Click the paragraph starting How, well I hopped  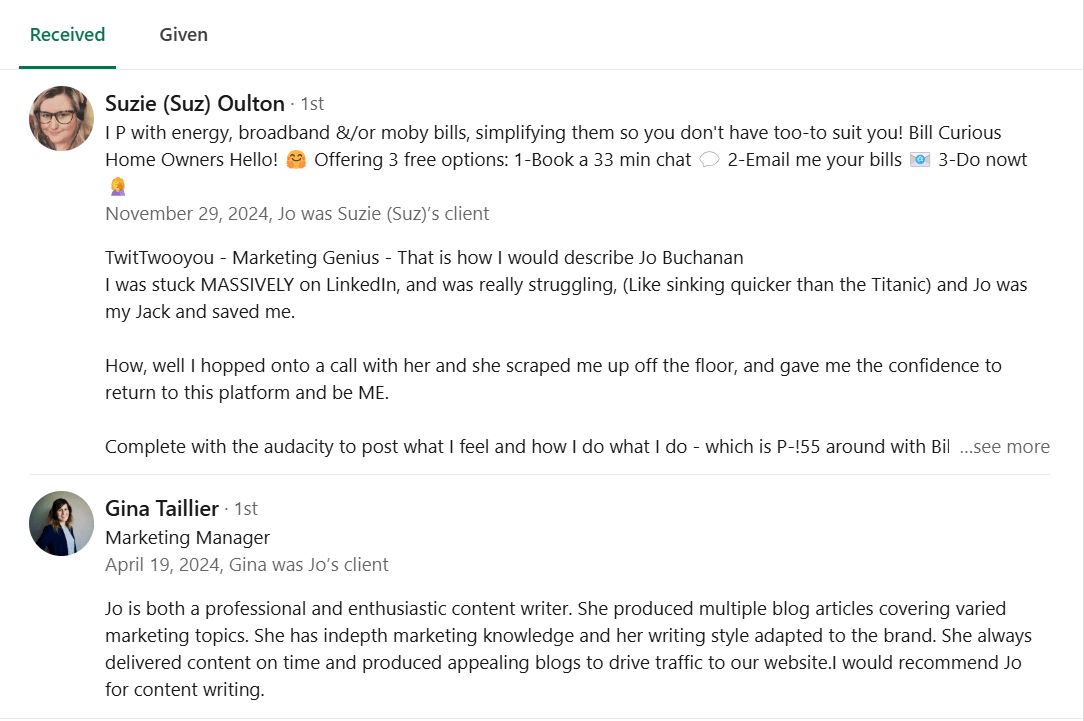tap(553, 379)
